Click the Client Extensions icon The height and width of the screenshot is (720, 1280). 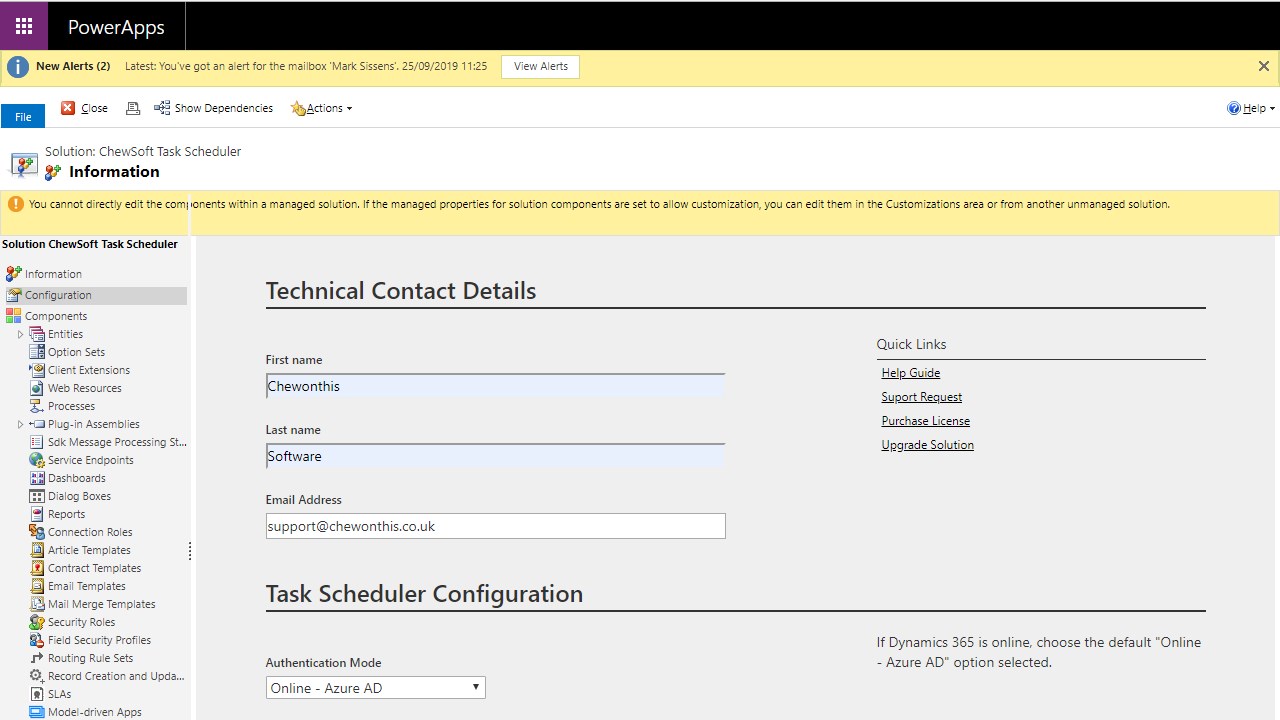[x=37, y=370]
